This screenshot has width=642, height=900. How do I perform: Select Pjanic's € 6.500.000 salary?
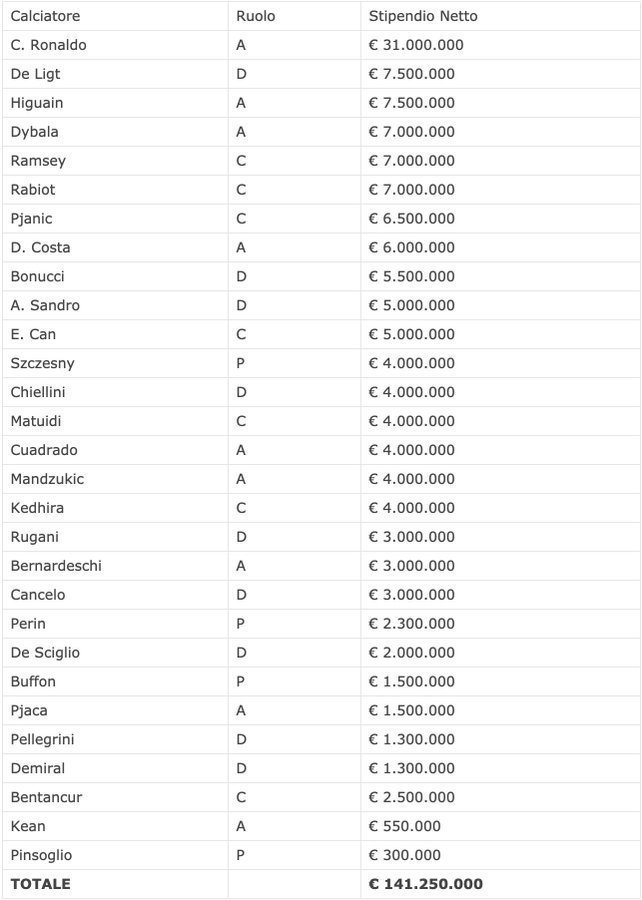coord(412,219)
